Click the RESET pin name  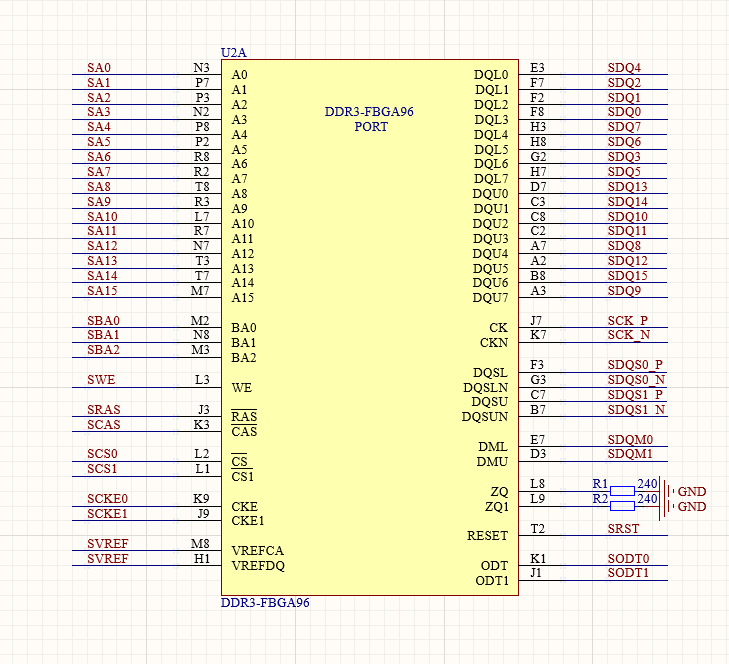click(x=487, y=536)
